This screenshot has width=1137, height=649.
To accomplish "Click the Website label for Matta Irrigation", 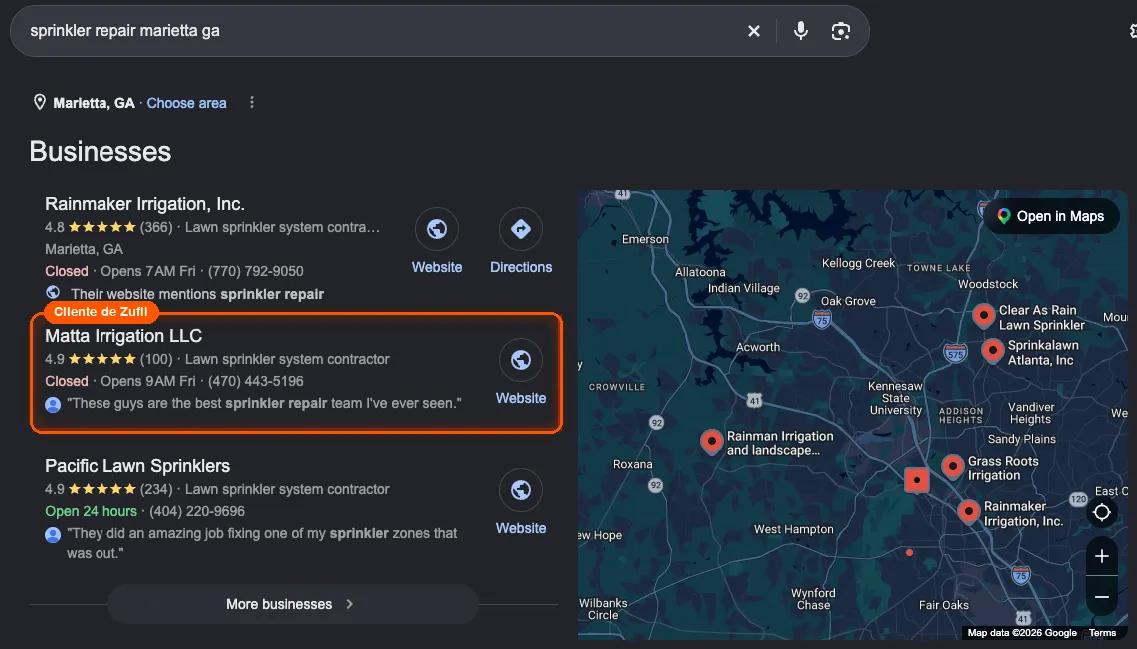I will 521,398.
